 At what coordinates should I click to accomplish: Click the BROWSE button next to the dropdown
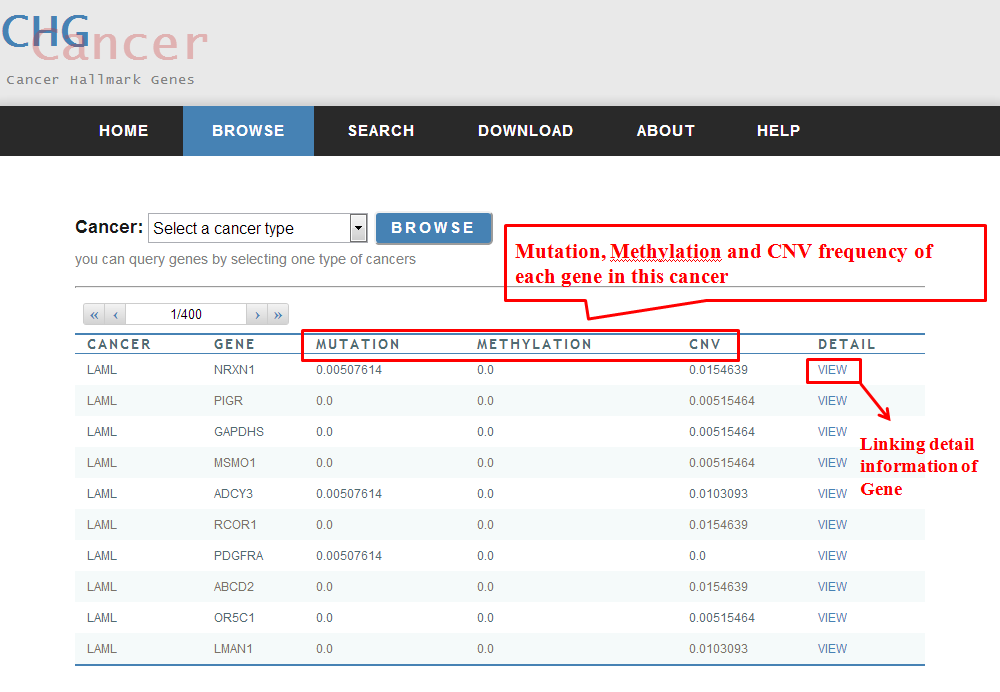pos(433,228)
